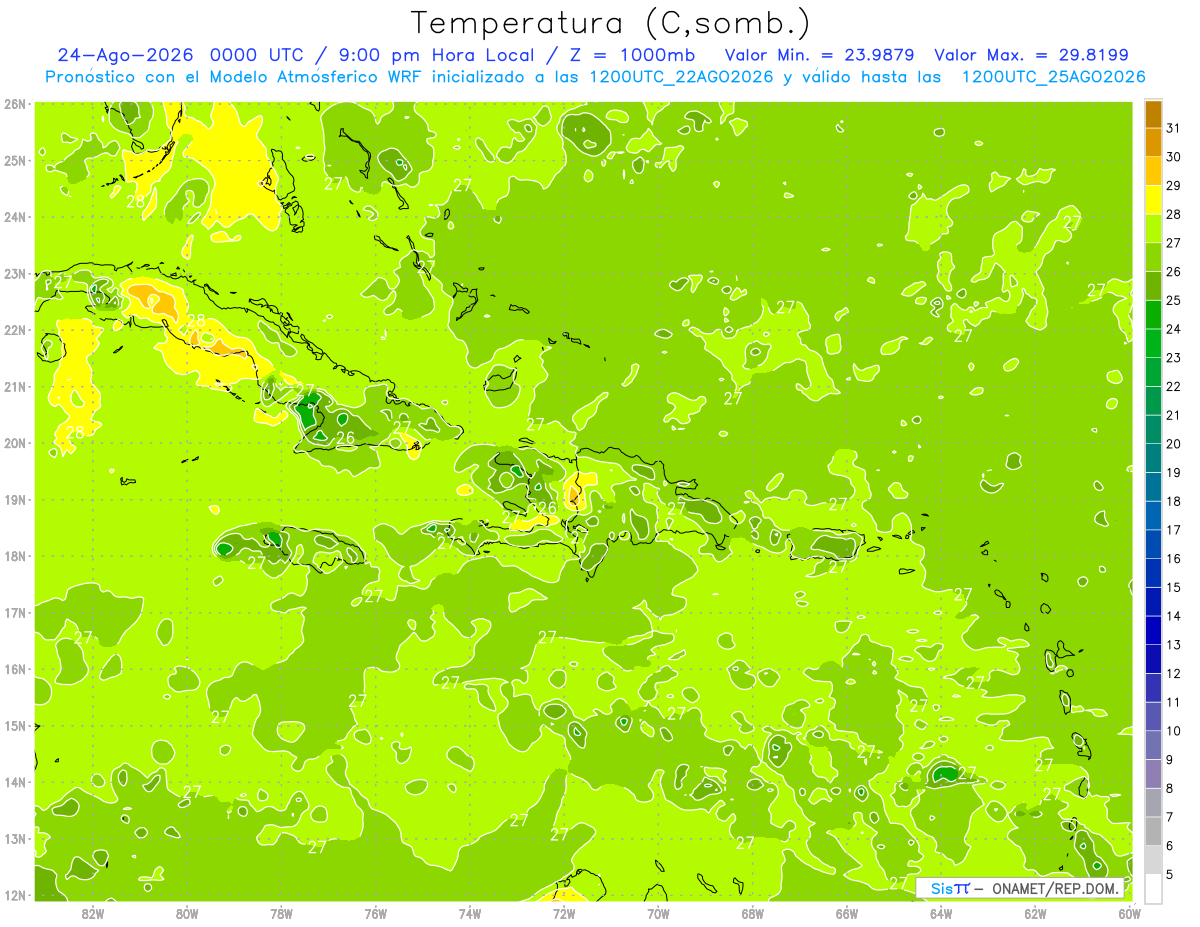The width and height of the screenshot is (1200, 927).
Task: Click the title "Temperatura (C,somb.)"
Action: point(611,24)
